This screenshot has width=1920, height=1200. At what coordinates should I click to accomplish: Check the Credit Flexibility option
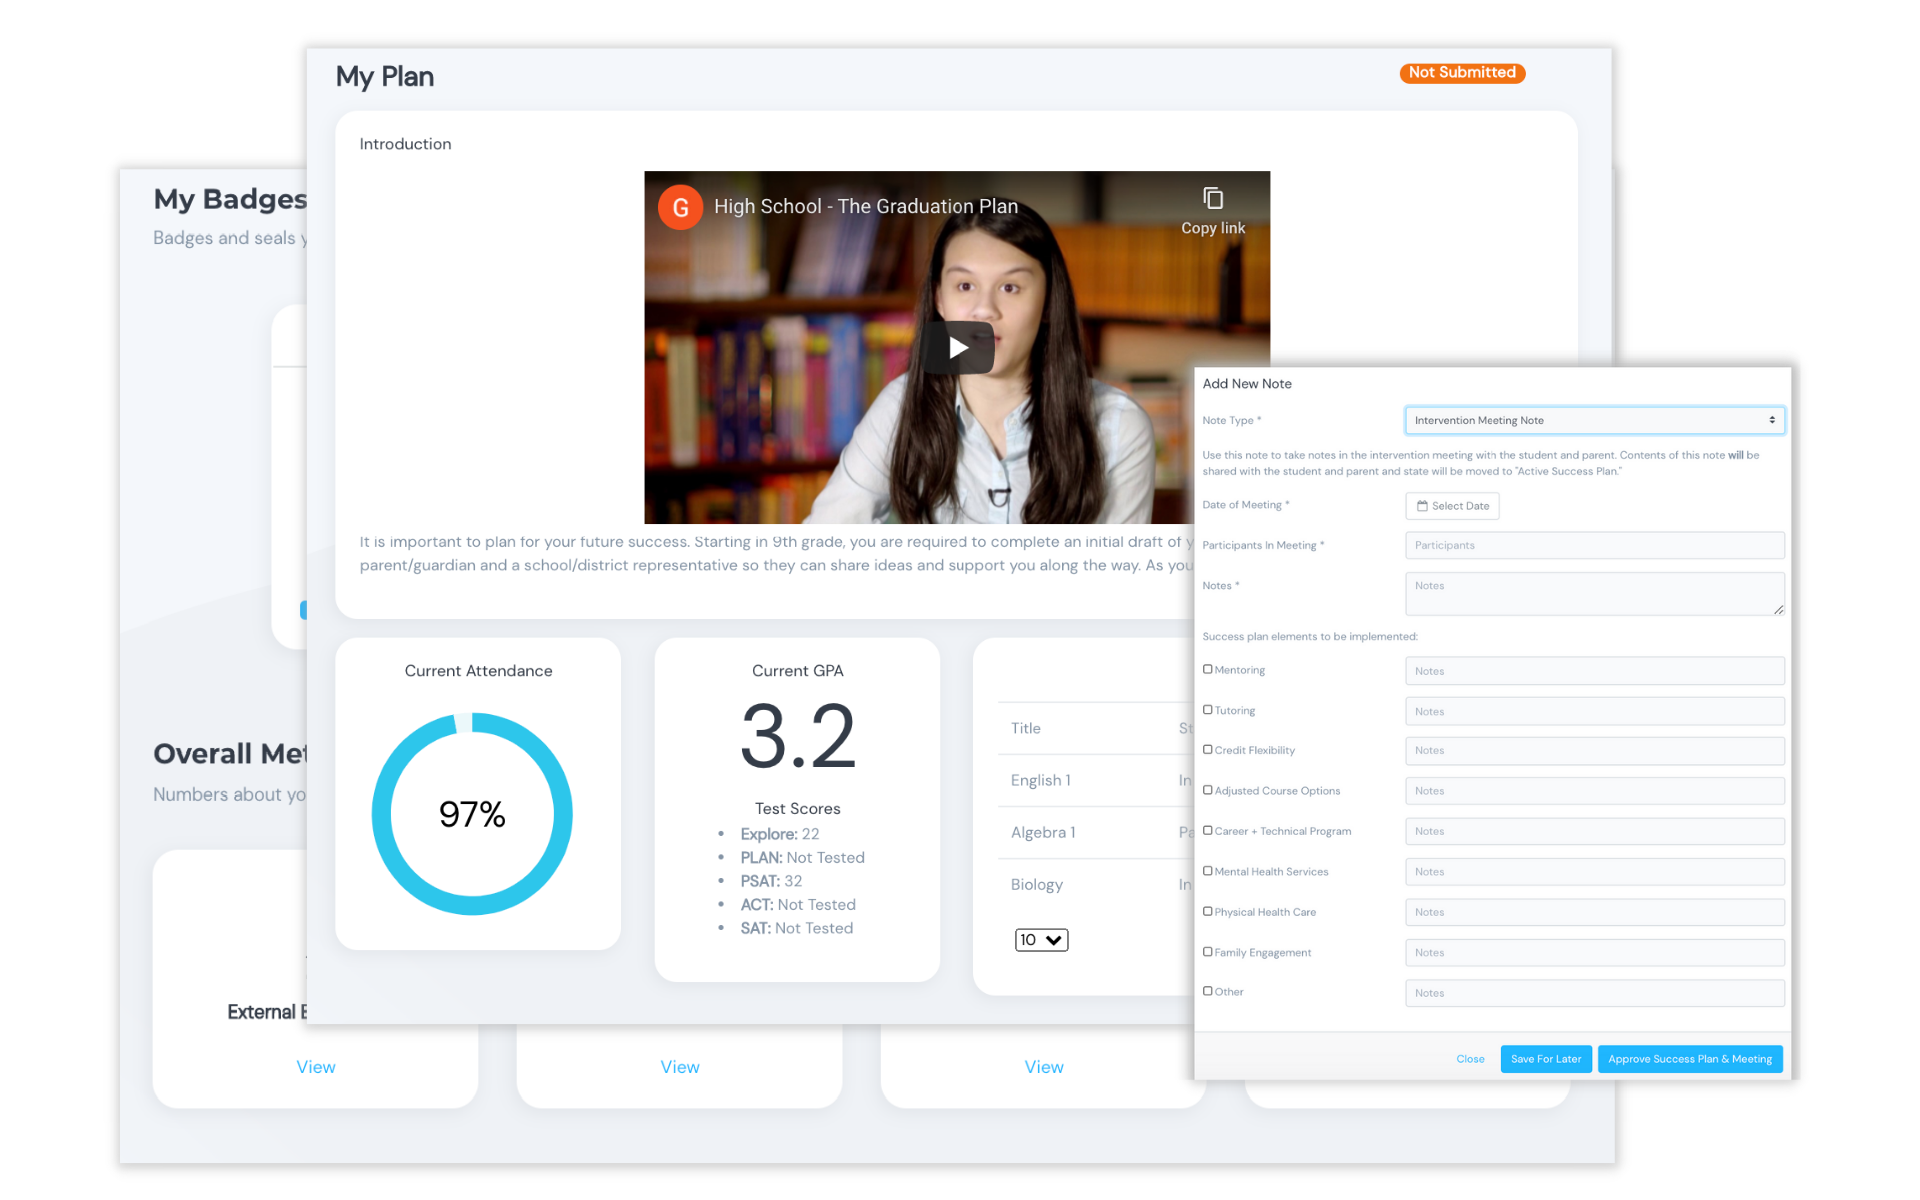(1208, 750)
